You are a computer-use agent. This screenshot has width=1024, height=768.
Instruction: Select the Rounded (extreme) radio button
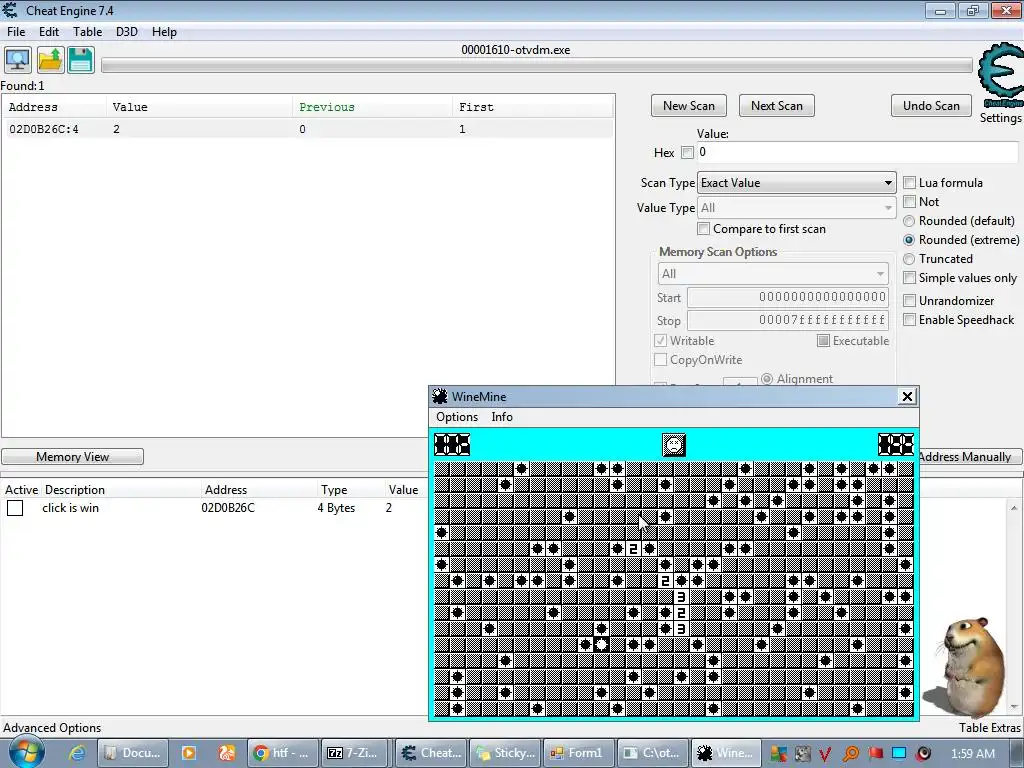click(x=909, y=240)
